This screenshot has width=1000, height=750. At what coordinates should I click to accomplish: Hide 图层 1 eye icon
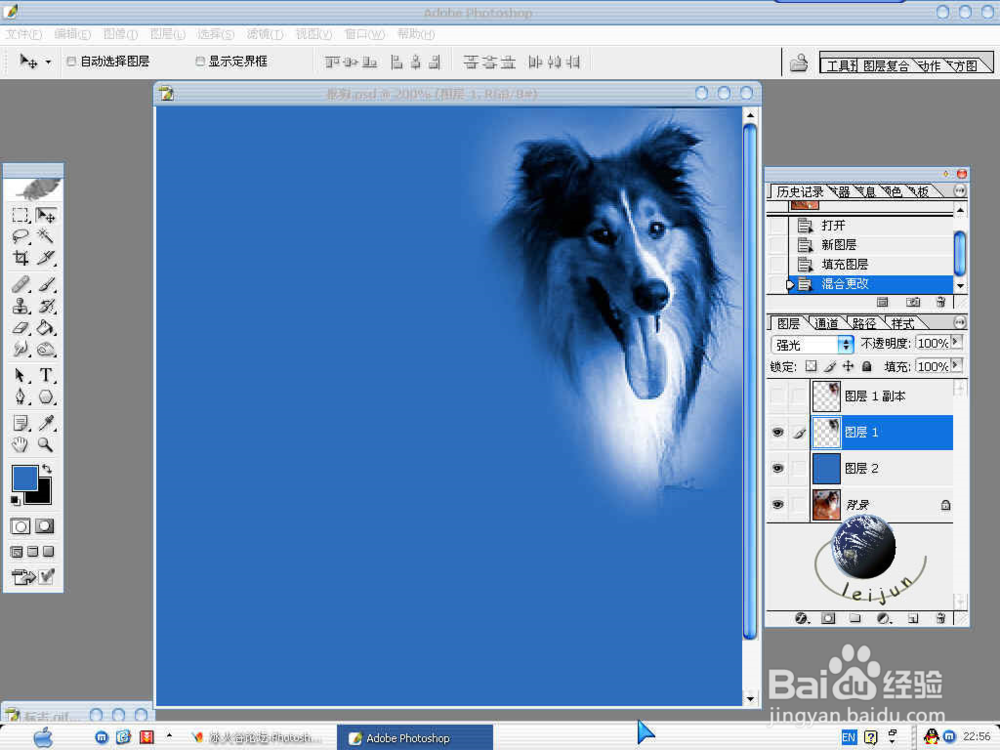click(777, 432)
